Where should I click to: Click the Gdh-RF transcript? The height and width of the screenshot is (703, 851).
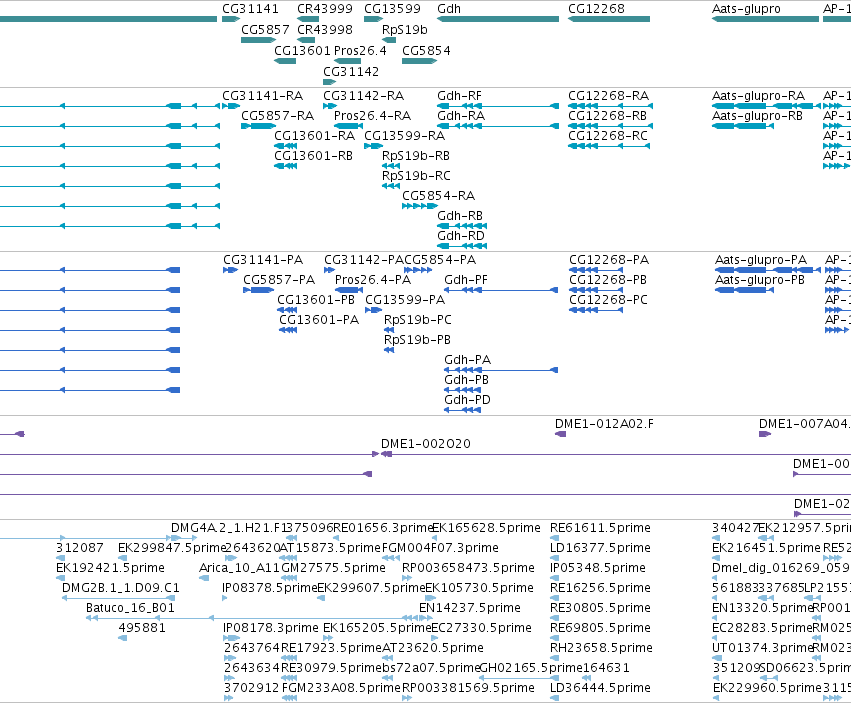[x=498, y=106]
